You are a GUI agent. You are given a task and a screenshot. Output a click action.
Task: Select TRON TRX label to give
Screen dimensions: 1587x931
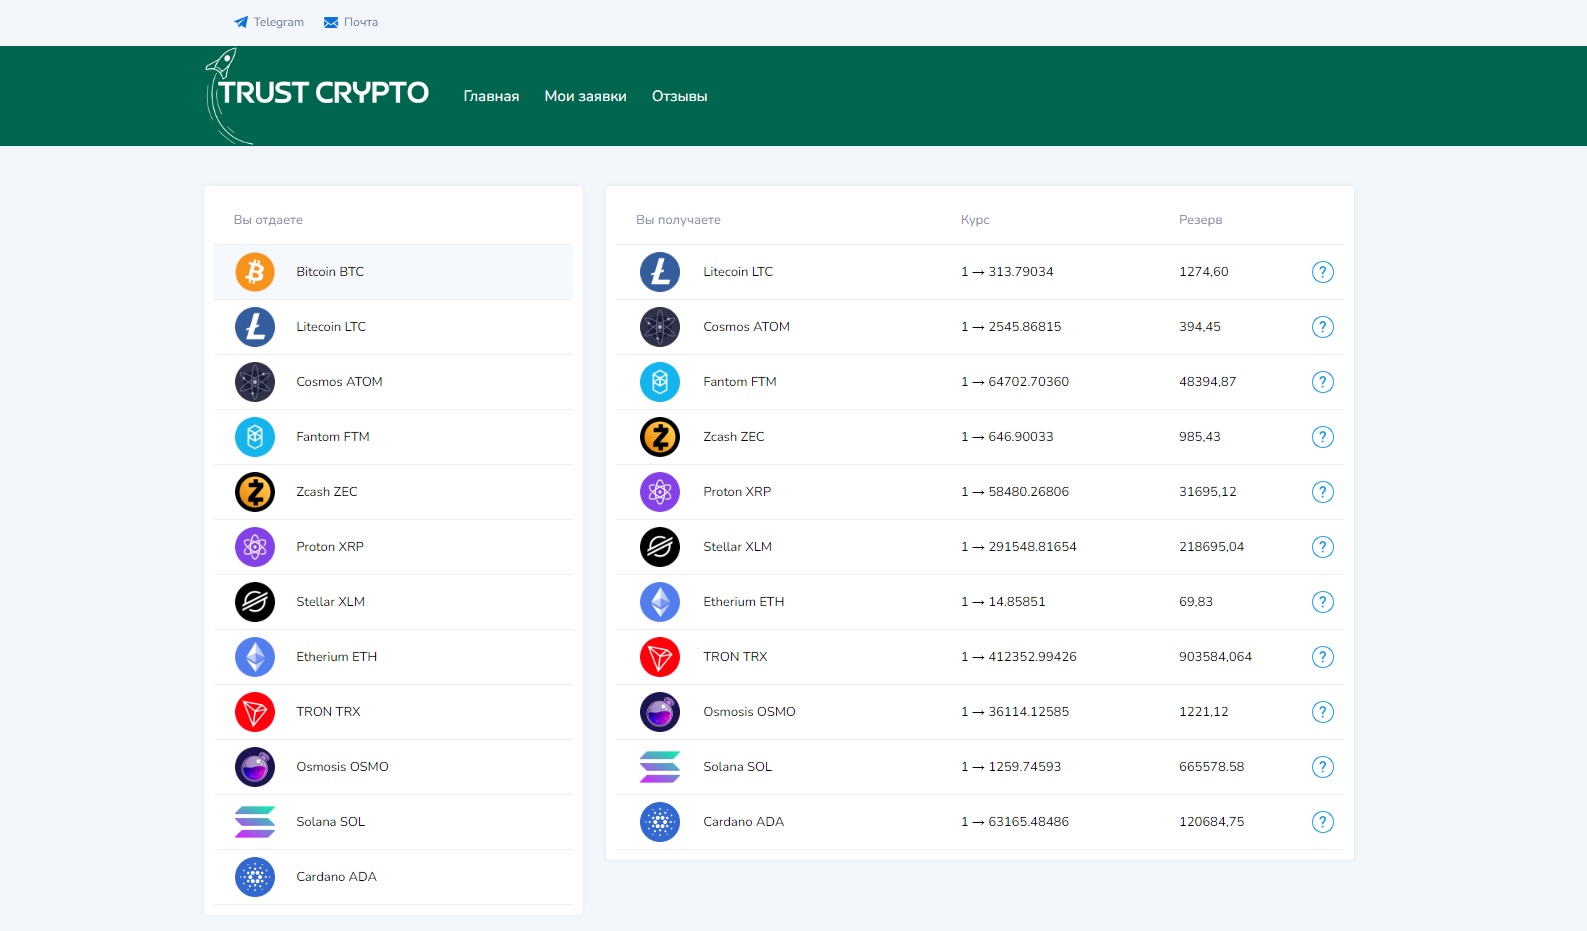click(328, 712)
